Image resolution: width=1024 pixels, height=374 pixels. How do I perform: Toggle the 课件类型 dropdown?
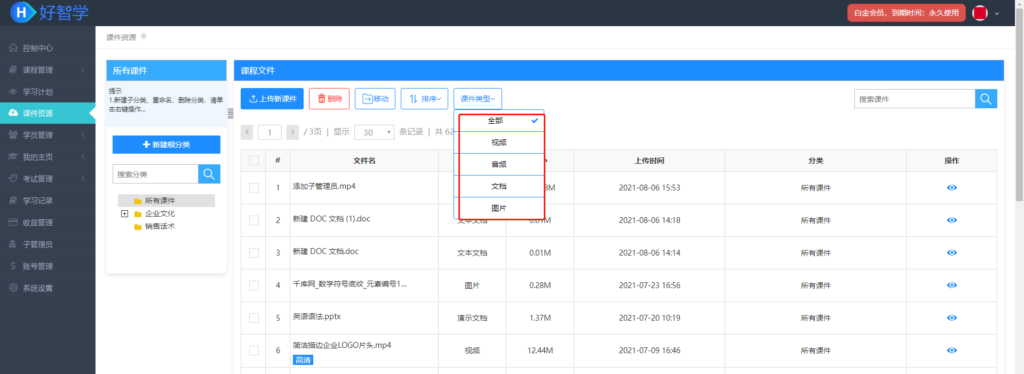coord(477,99)
